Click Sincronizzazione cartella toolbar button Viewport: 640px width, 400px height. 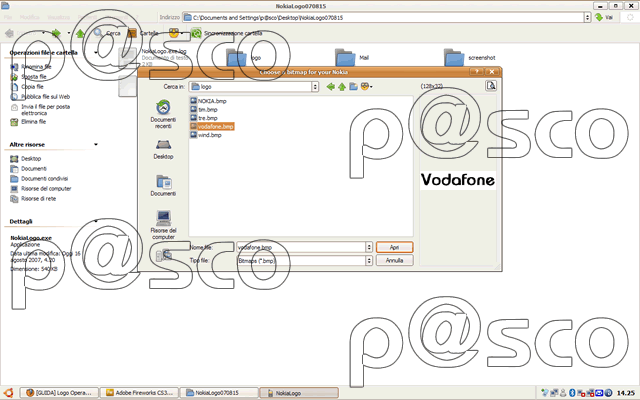[x=227, y=33]
